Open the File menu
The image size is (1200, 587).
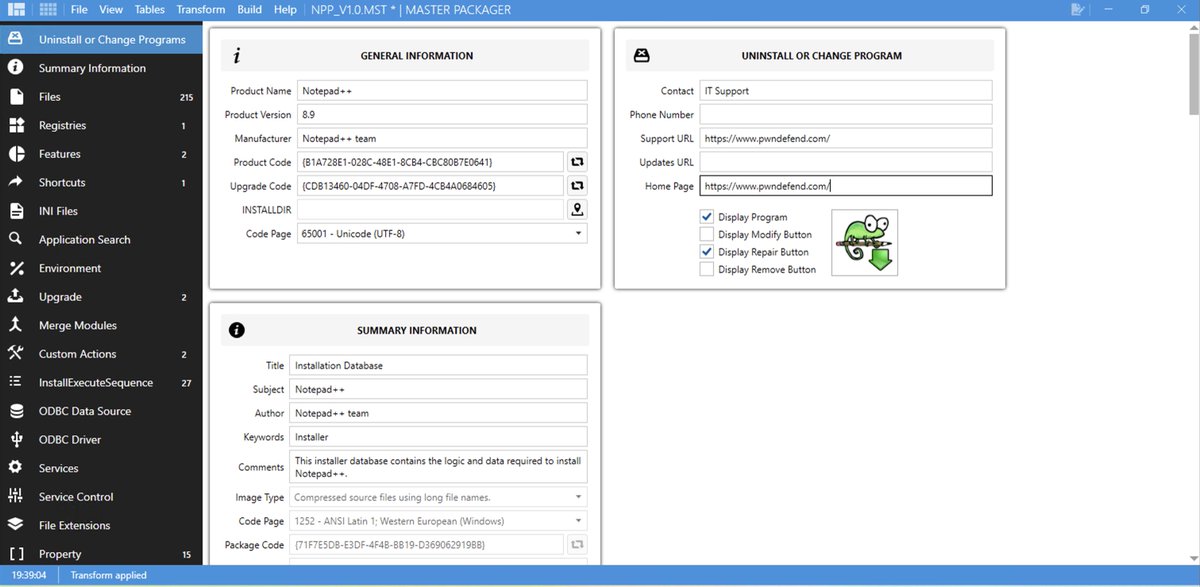click(80, 9)
